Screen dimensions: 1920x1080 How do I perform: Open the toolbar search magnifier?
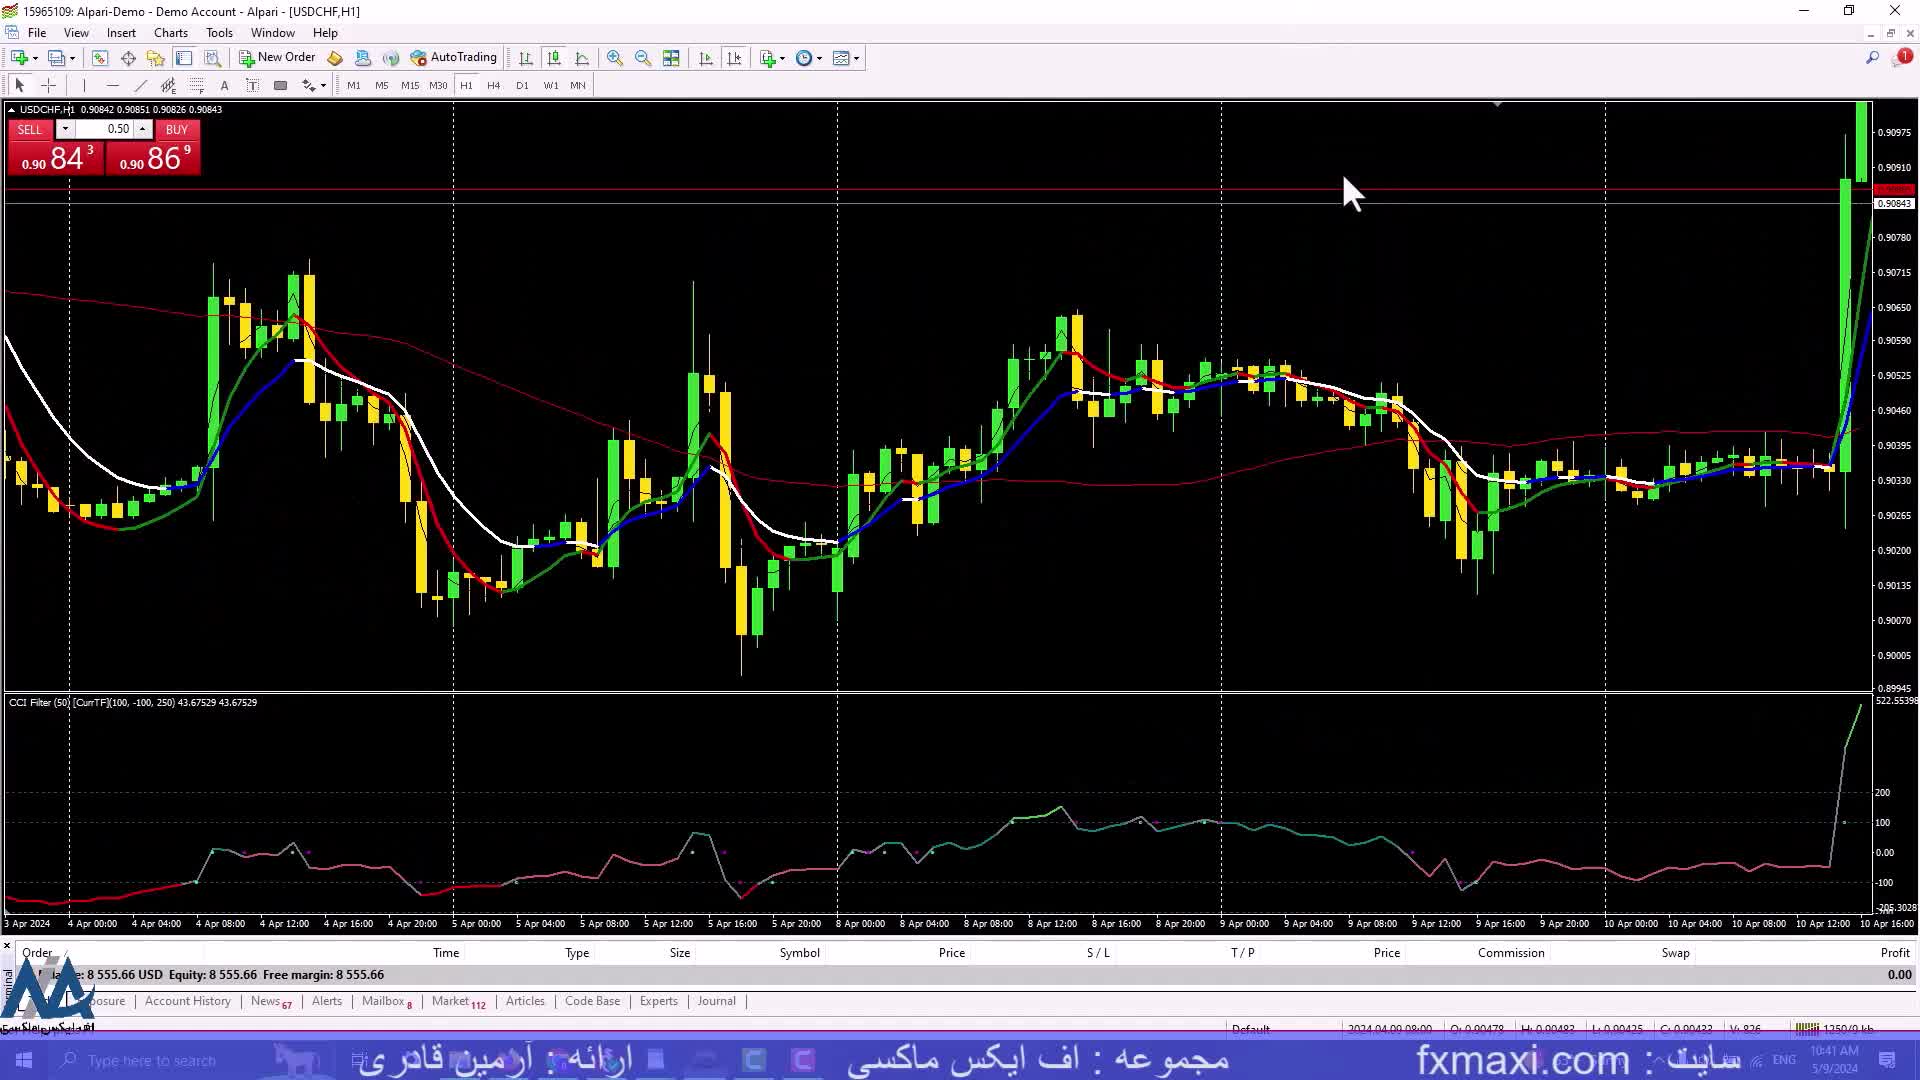coord(1872,58)
